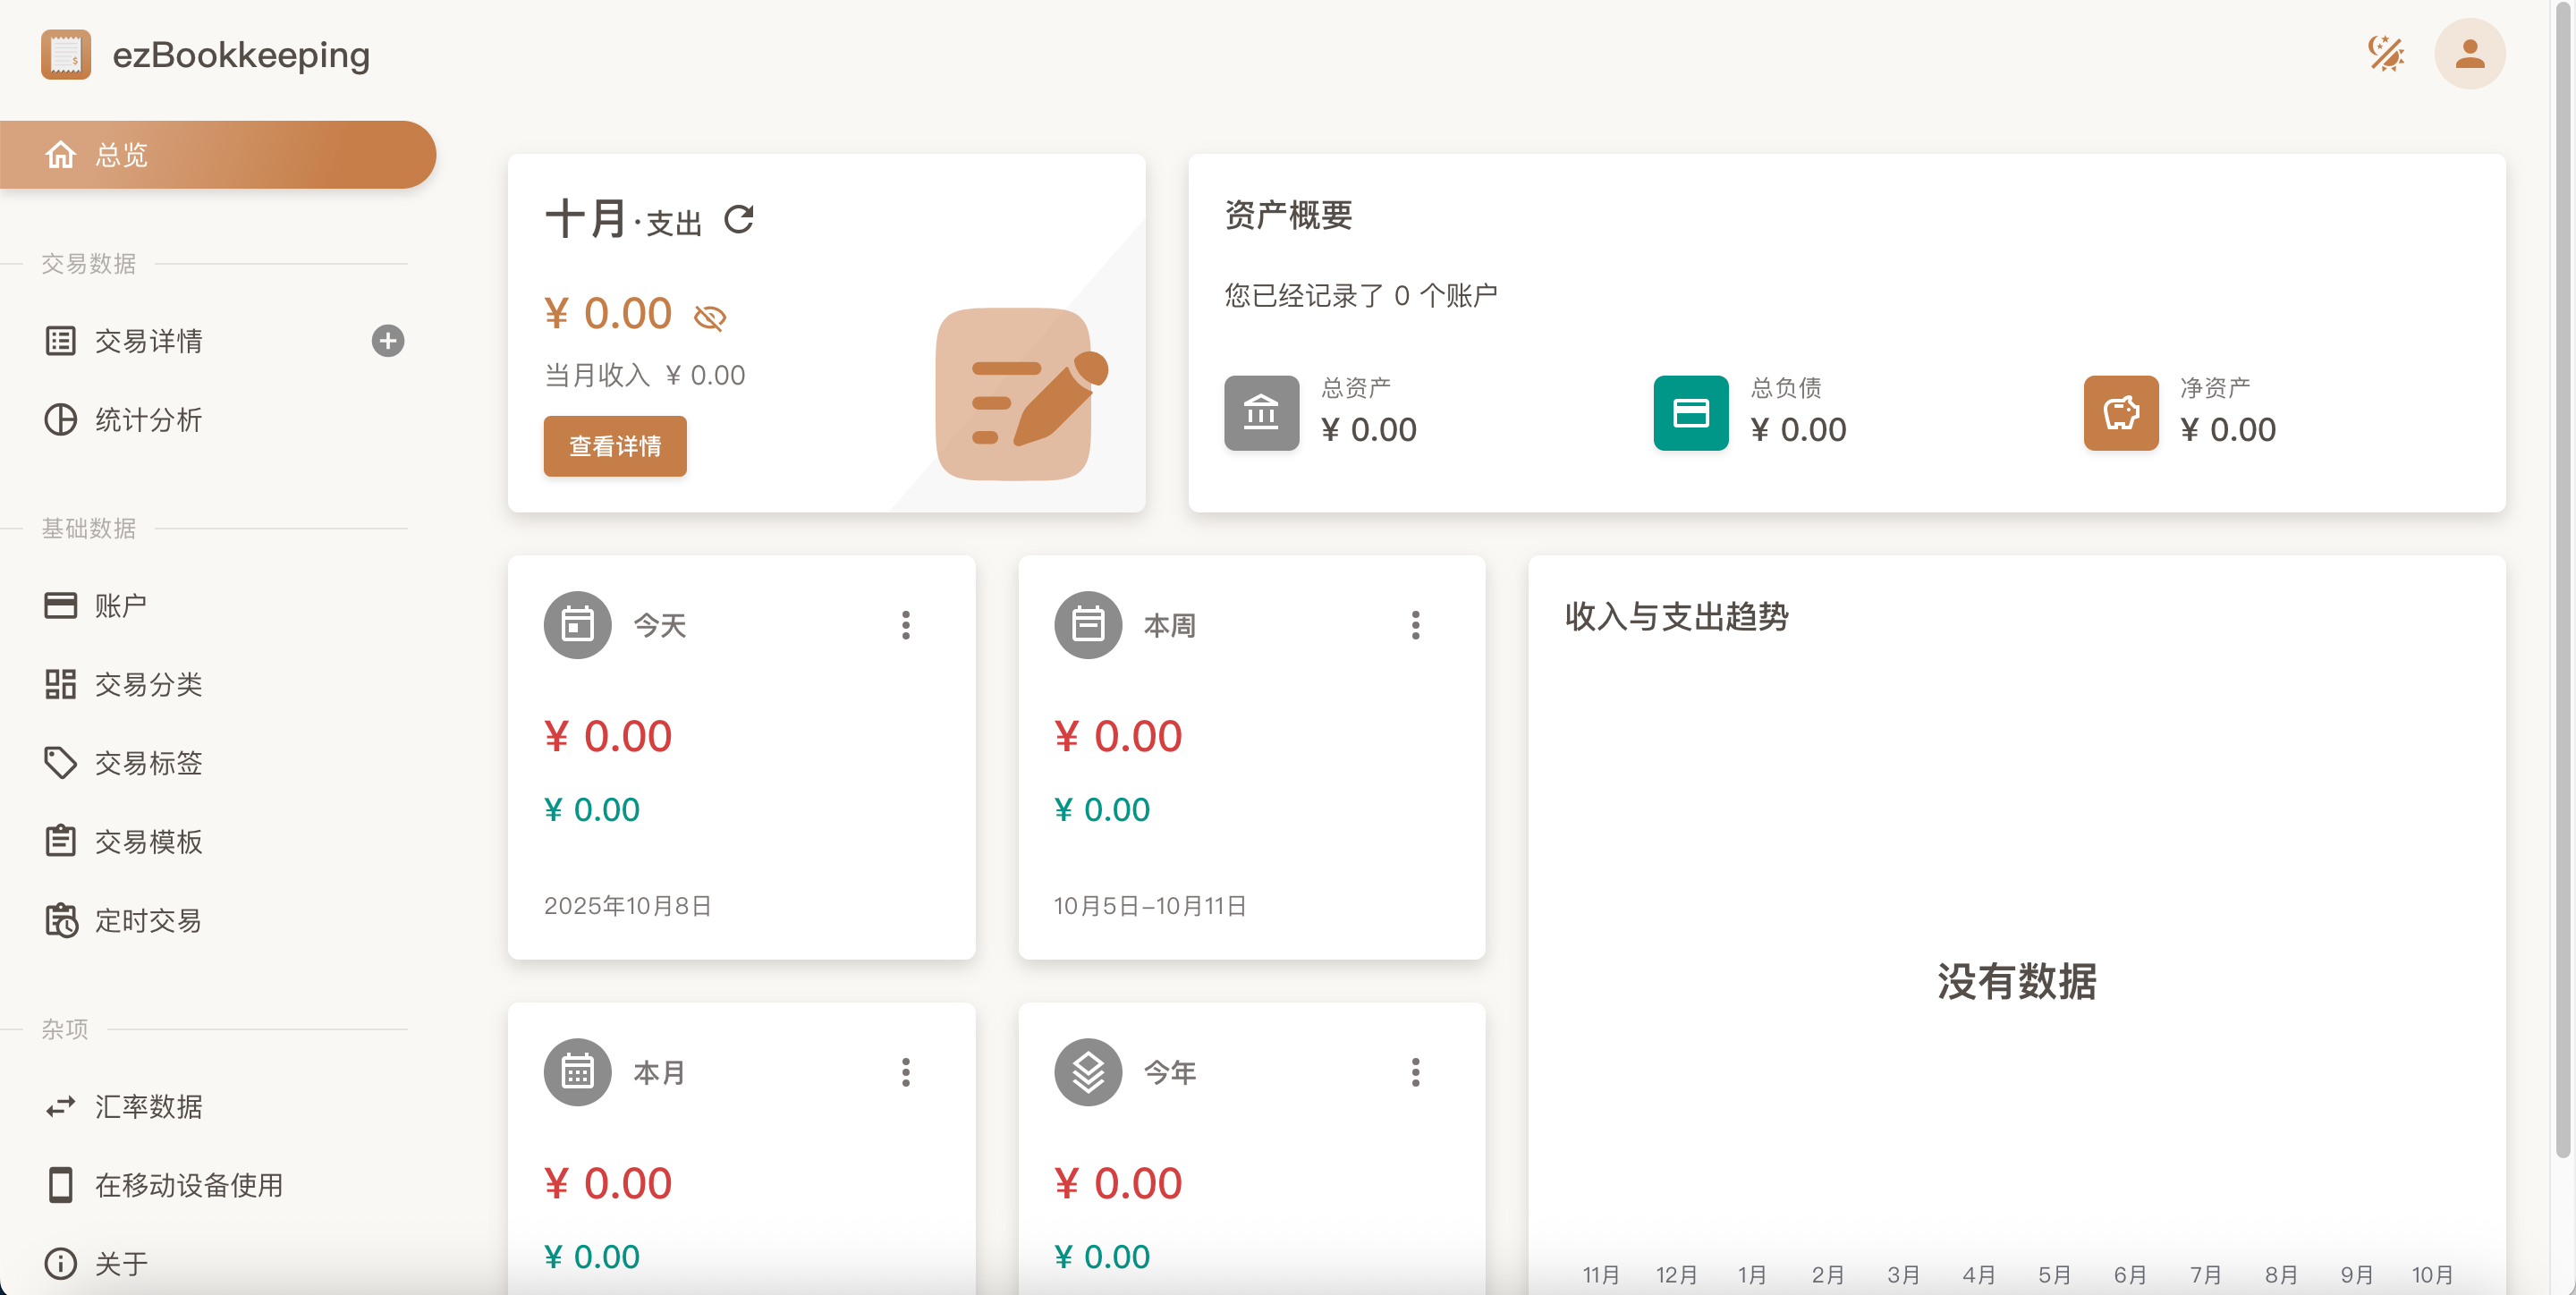
Task: Click the 今天 calendar icon
Action: 577,625
